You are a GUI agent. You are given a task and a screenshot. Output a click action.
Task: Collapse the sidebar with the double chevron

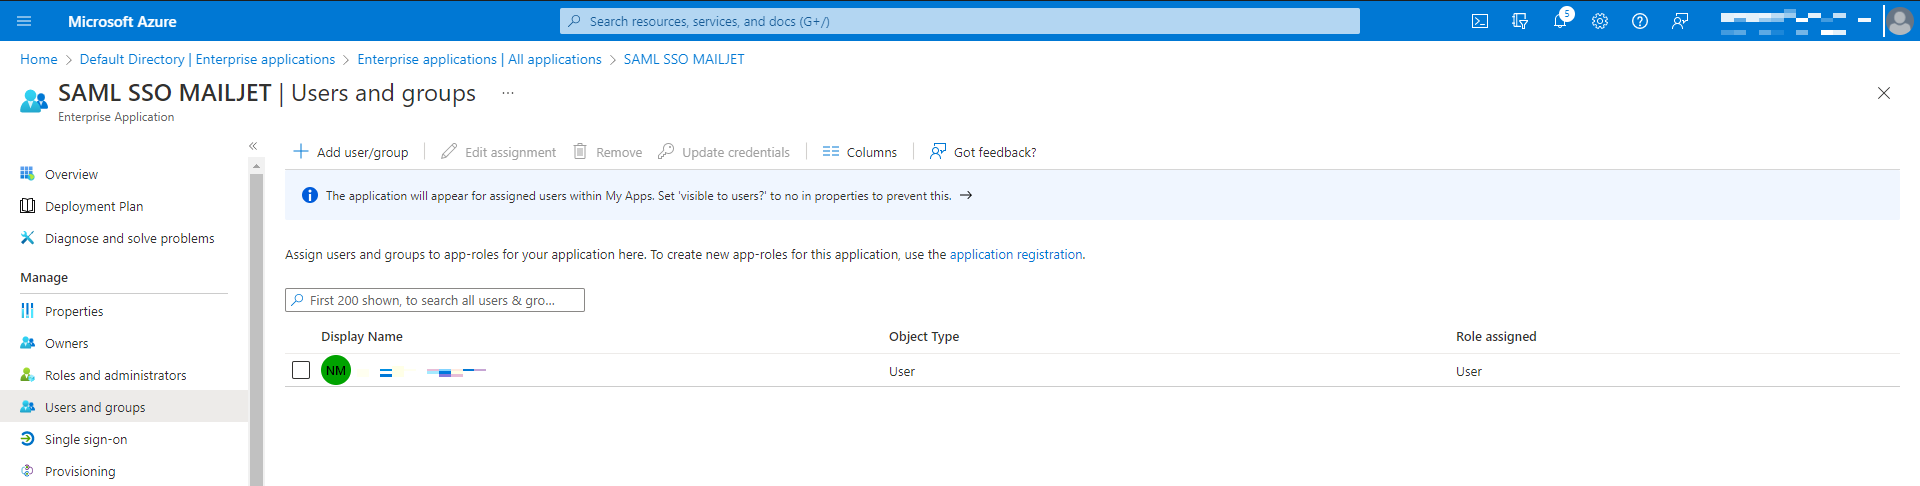point(253,146)
